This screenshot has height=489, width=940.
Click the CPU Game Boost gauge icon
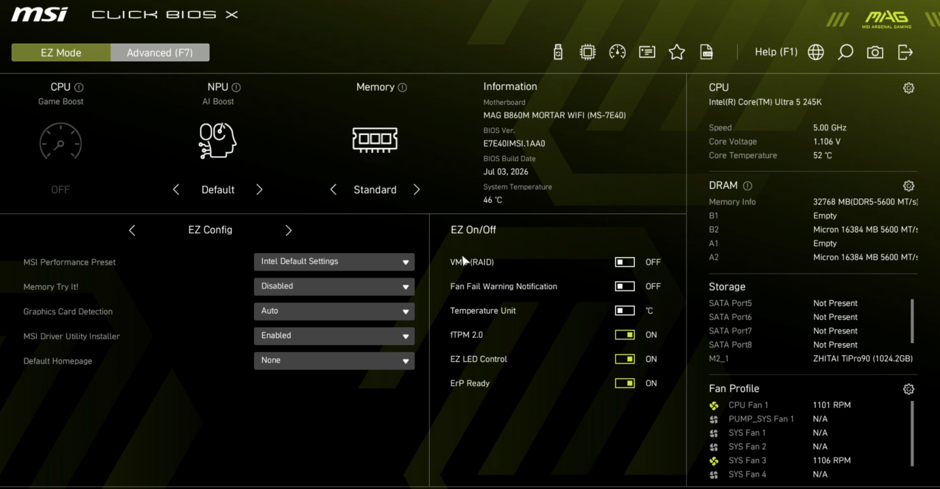[x=60, y=141]
